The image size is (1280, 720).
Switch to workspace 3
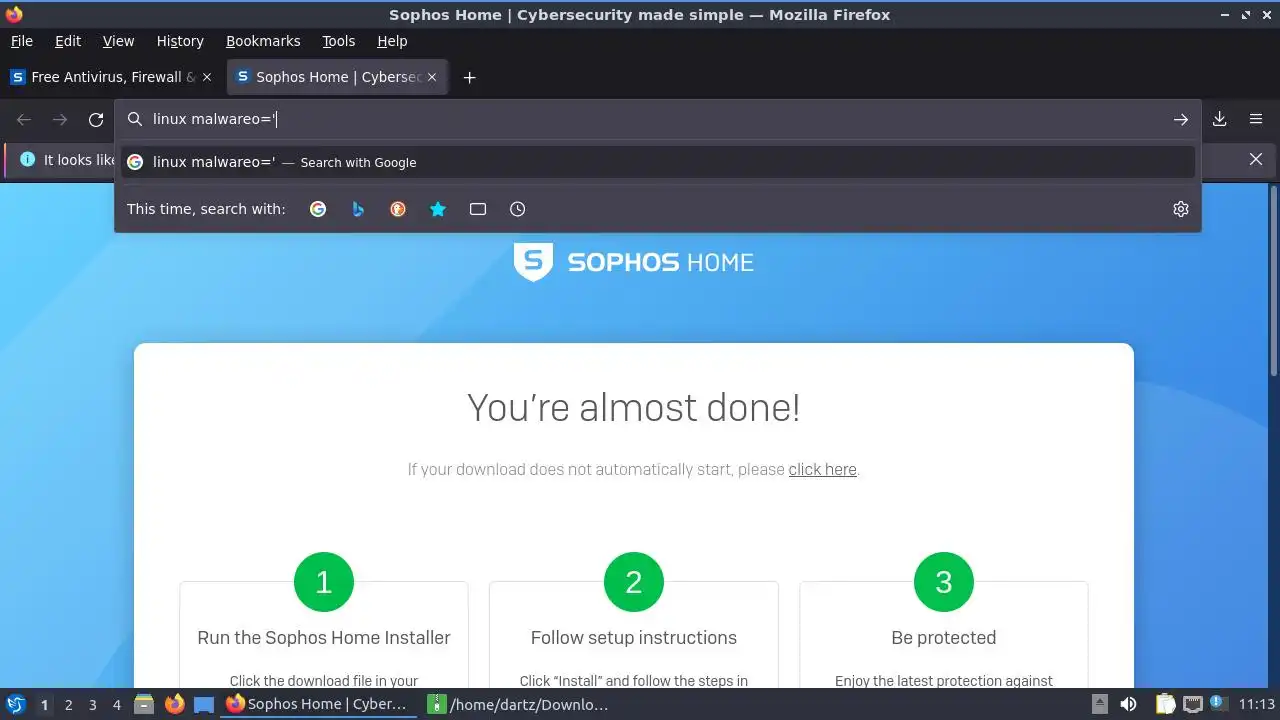point(92,704)
